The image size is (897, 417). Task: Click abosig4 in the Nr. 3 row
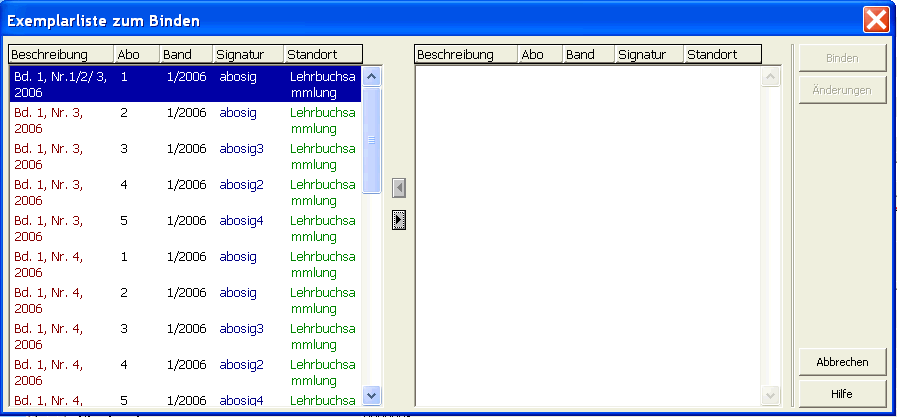241,221
